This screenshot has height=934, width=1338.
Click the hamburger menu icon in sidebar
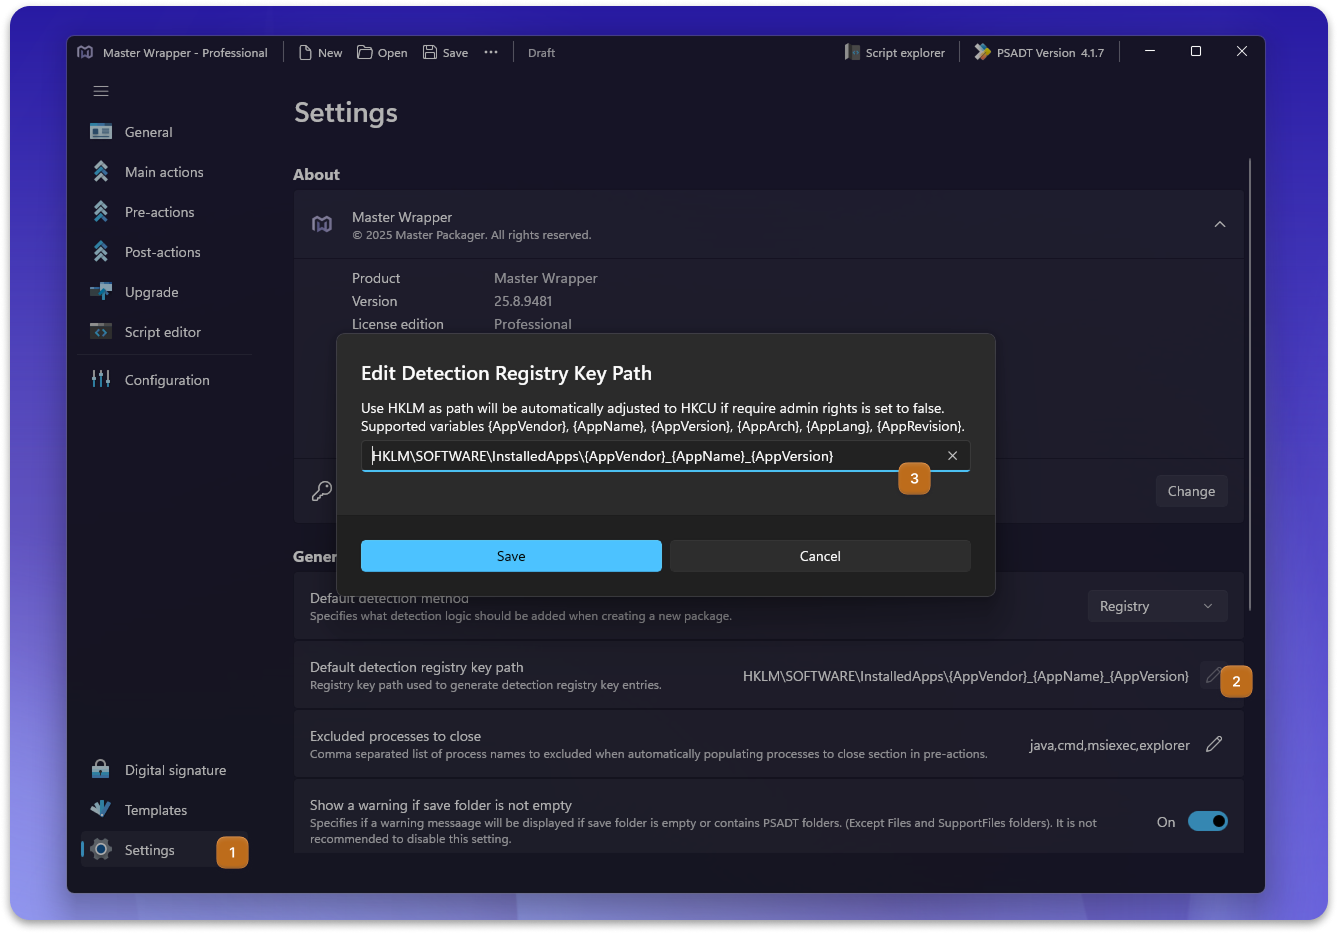(101, 91)
